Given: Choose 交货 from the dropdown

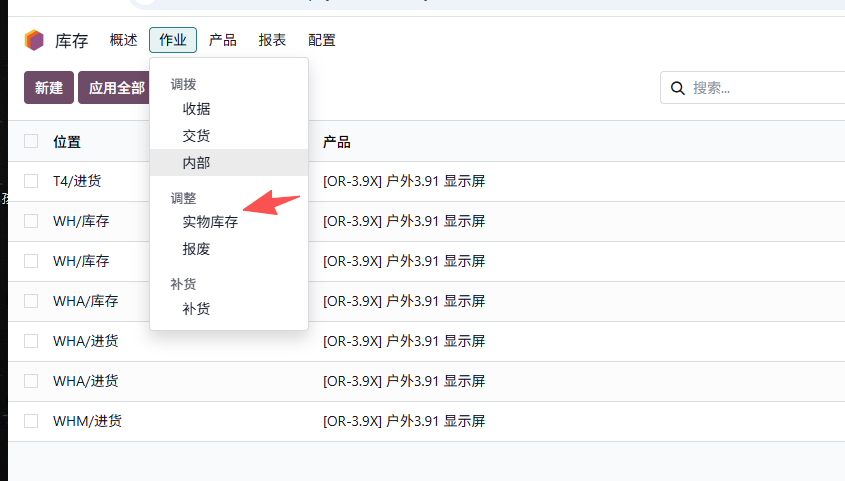Looking at the screenshot, I should tap(196, 135).
